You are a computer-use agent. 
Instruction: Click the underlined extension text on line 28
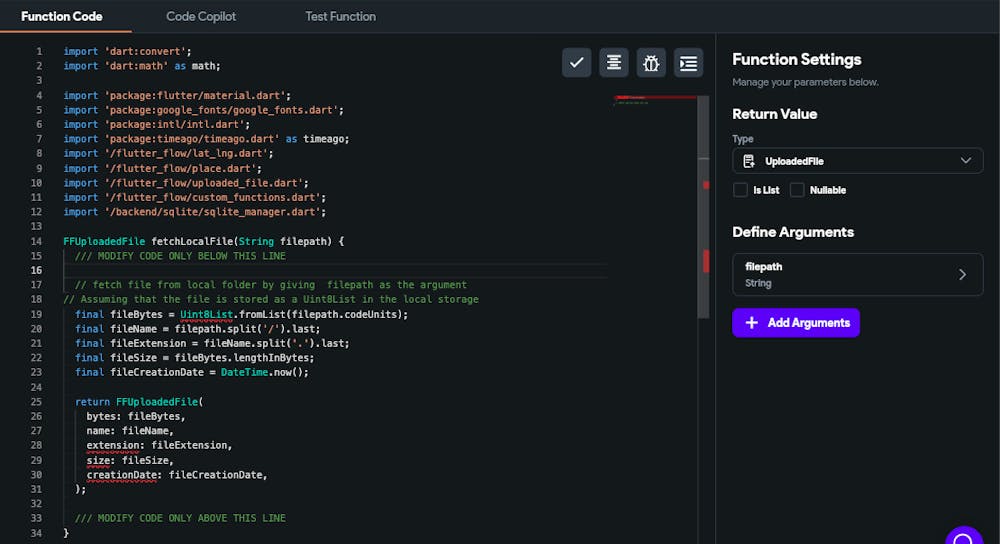pos(113,446)
